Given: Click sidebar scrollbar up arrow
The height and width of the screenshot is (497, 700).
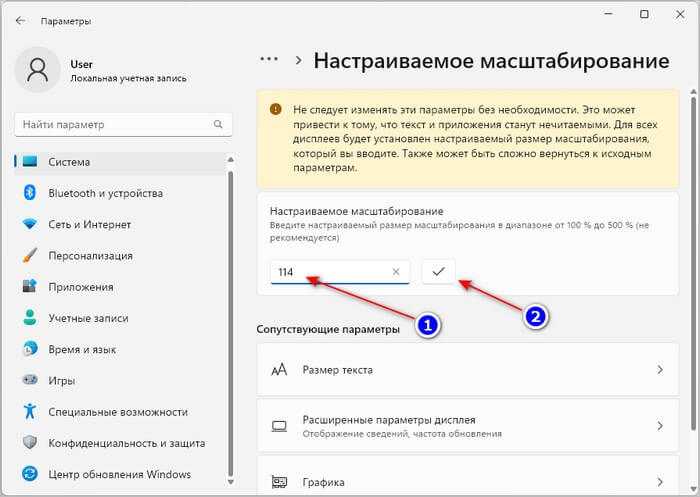Looking at the screenshot, I should point(230,159).
